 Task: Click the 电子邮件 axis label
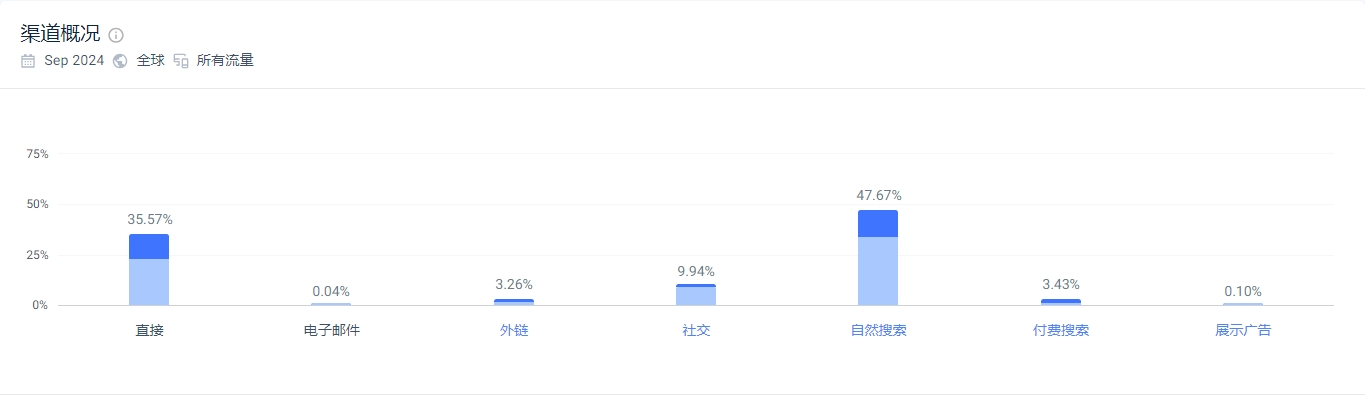coord(331,330)
